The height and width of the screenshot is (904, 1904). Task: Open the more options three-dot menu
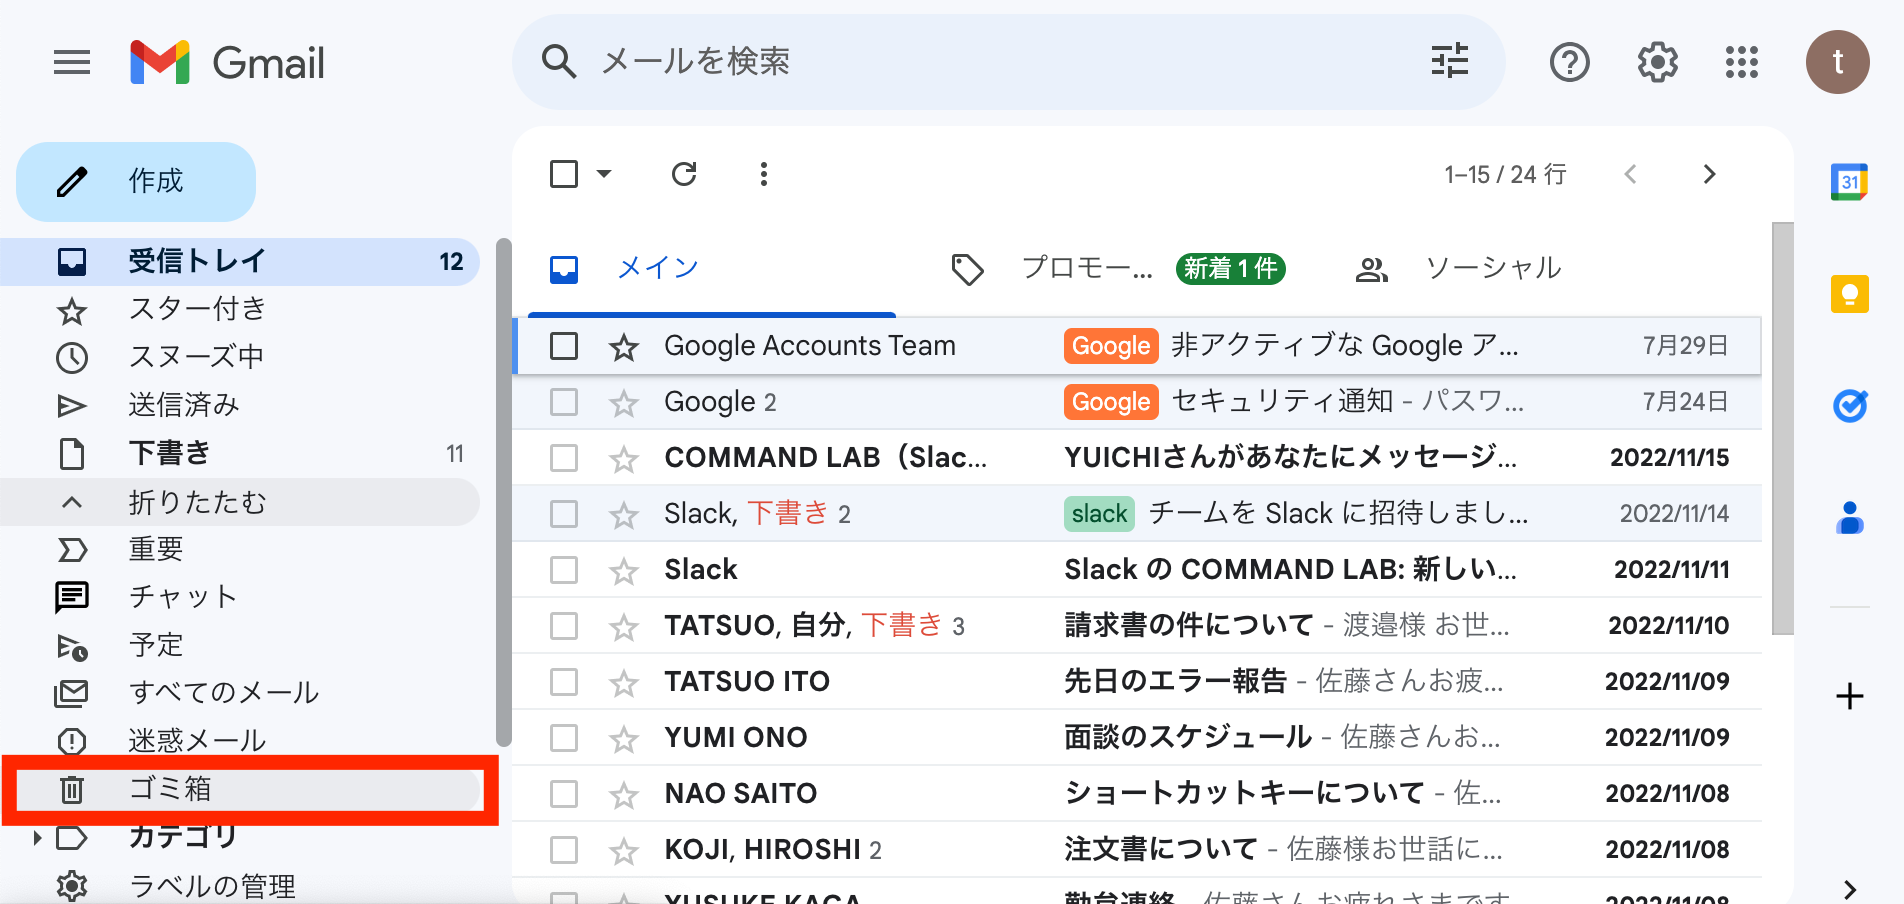[x=764, y=174]
